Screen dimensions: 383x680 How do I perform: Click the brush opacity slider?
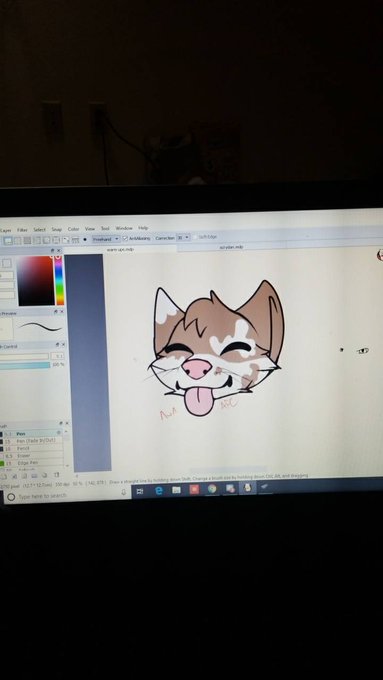tap(25, 366)
